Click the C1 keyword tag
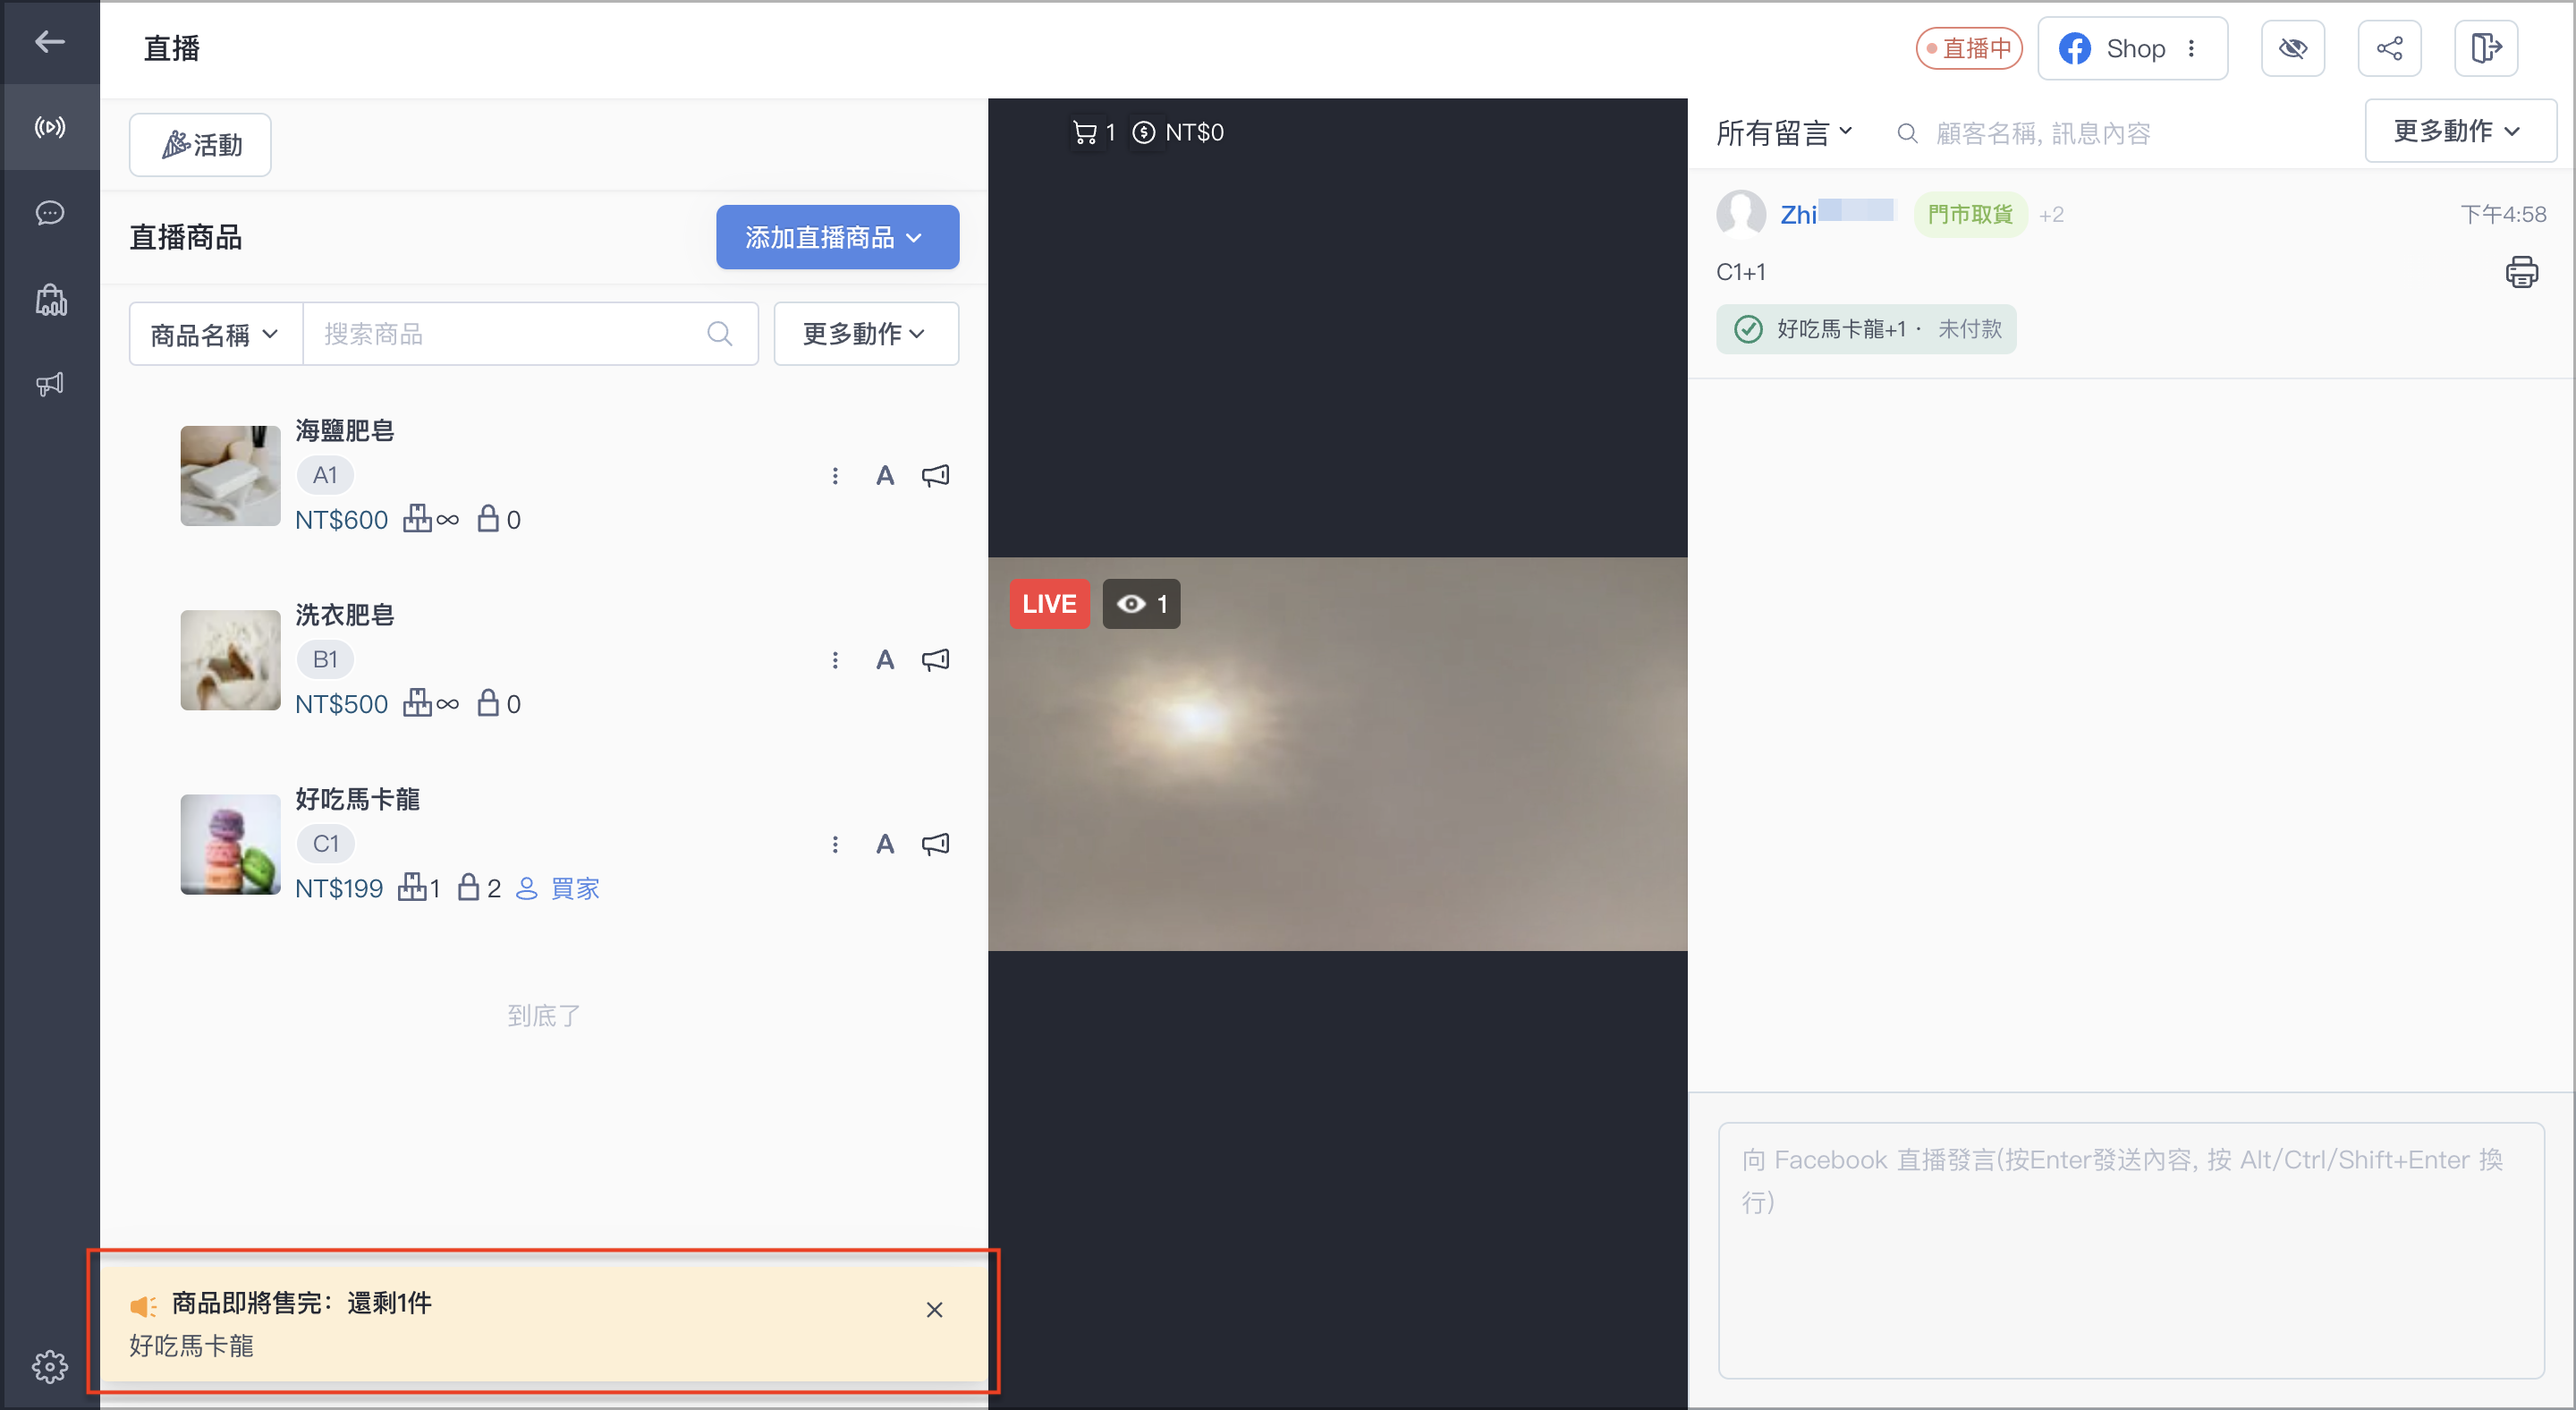 pyautogui.click(x=325, y=843)
